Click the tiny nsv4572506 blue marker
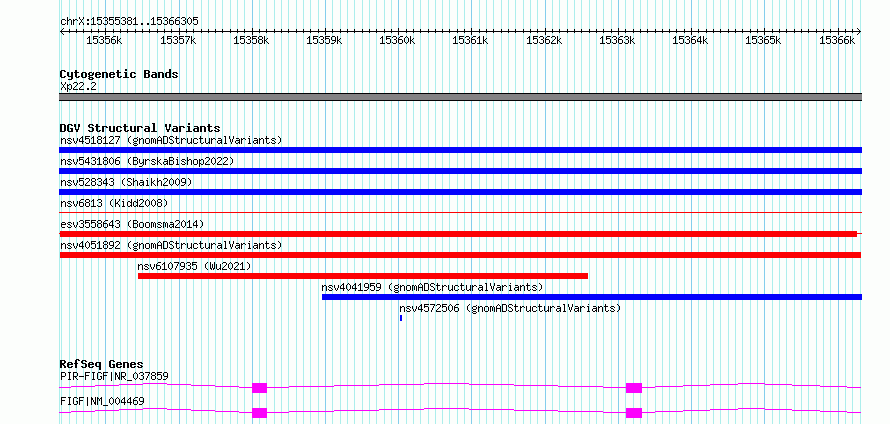 pos(401,318)
